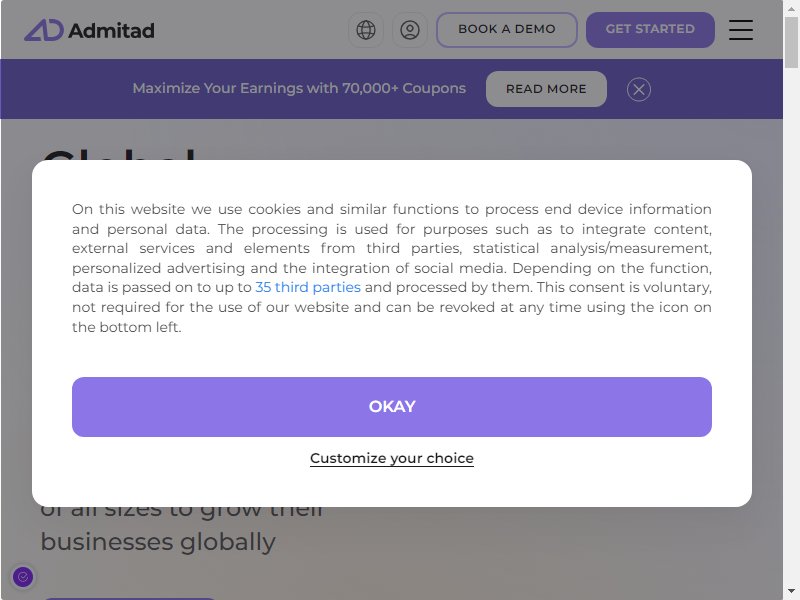Open Customize your choice link

pos(392,458)
